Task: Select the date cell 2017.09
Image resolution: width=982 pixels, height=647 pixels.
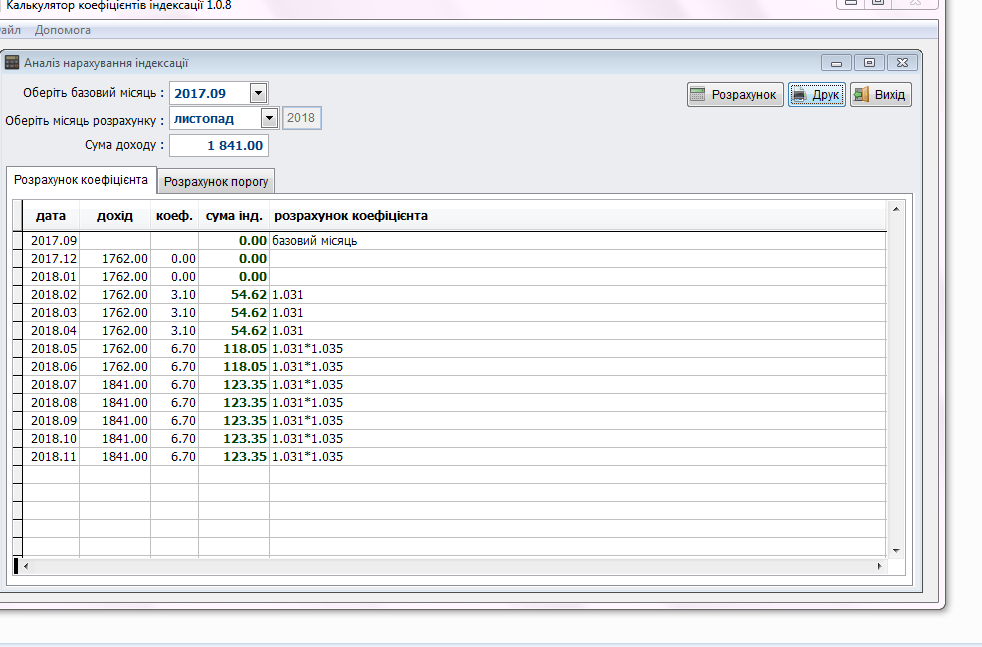Action: click(x=51, y=241)
